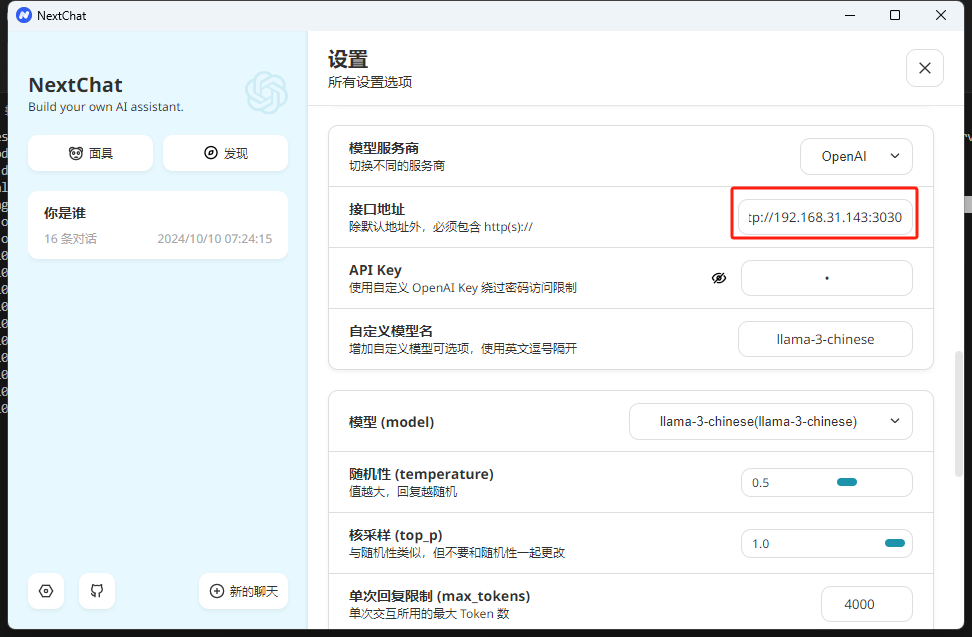Click the endpoint address input field

(x=825, y=217)
